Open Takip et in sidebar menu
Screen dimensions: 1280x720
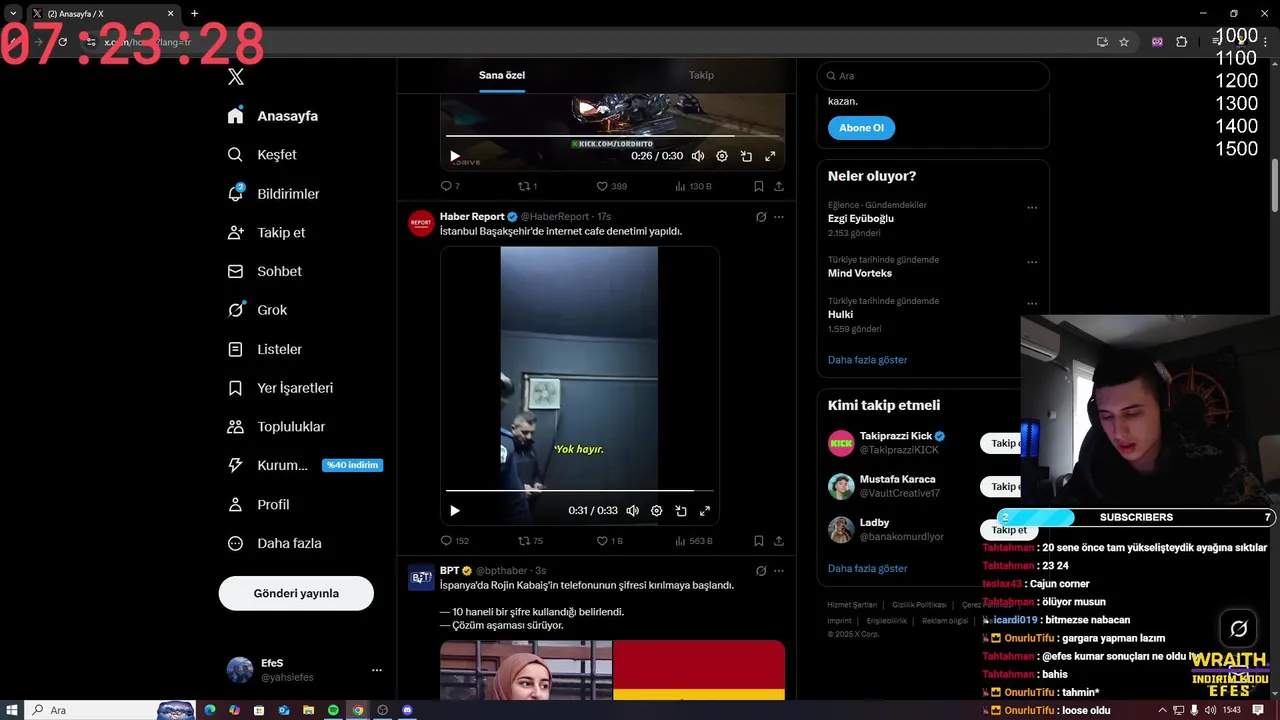point(266,233)
